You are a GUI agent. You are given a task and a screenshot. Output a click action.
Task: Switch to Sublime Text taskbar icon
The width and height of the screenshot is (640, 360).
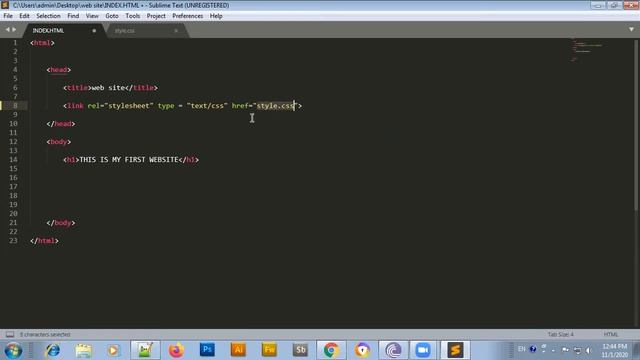455,350
